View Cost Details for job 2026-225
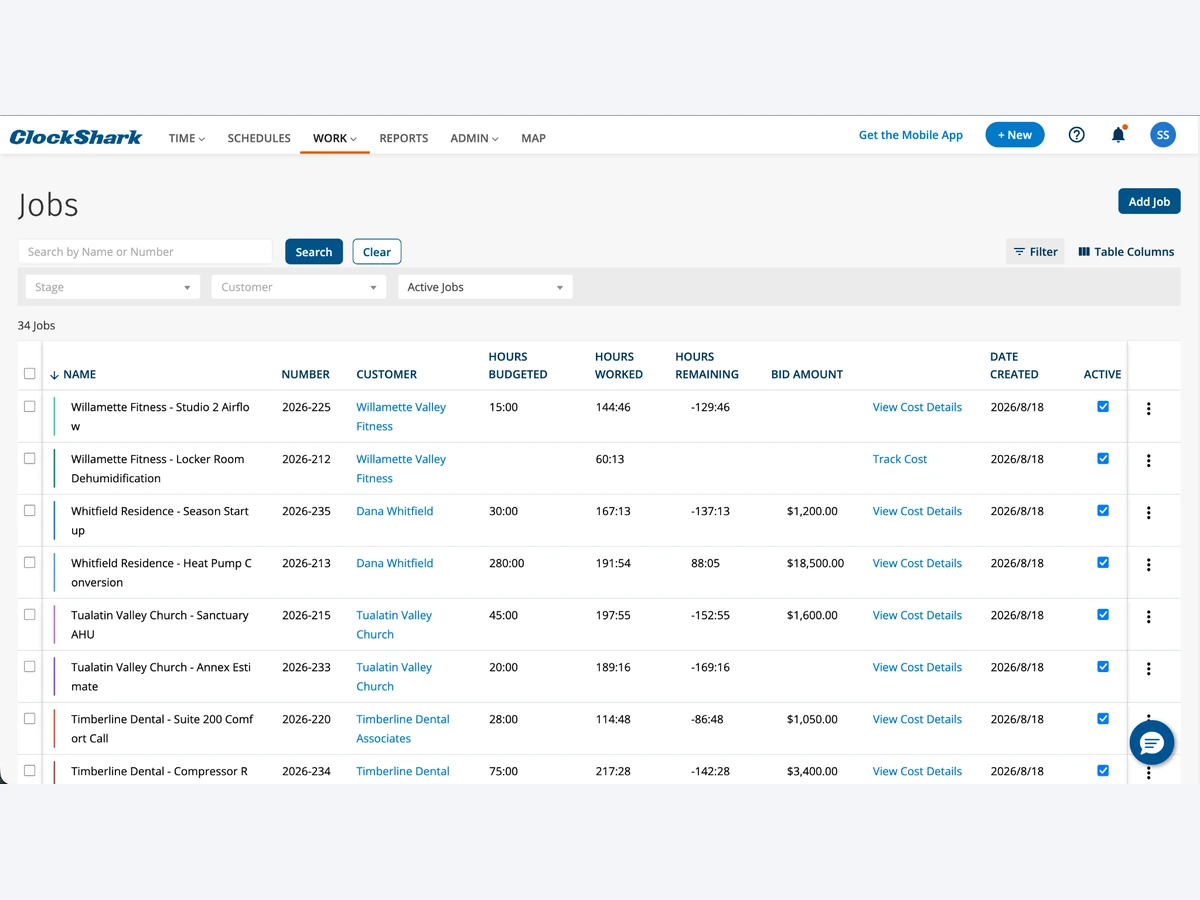1200x900 pixels. [x=917, y=407]
